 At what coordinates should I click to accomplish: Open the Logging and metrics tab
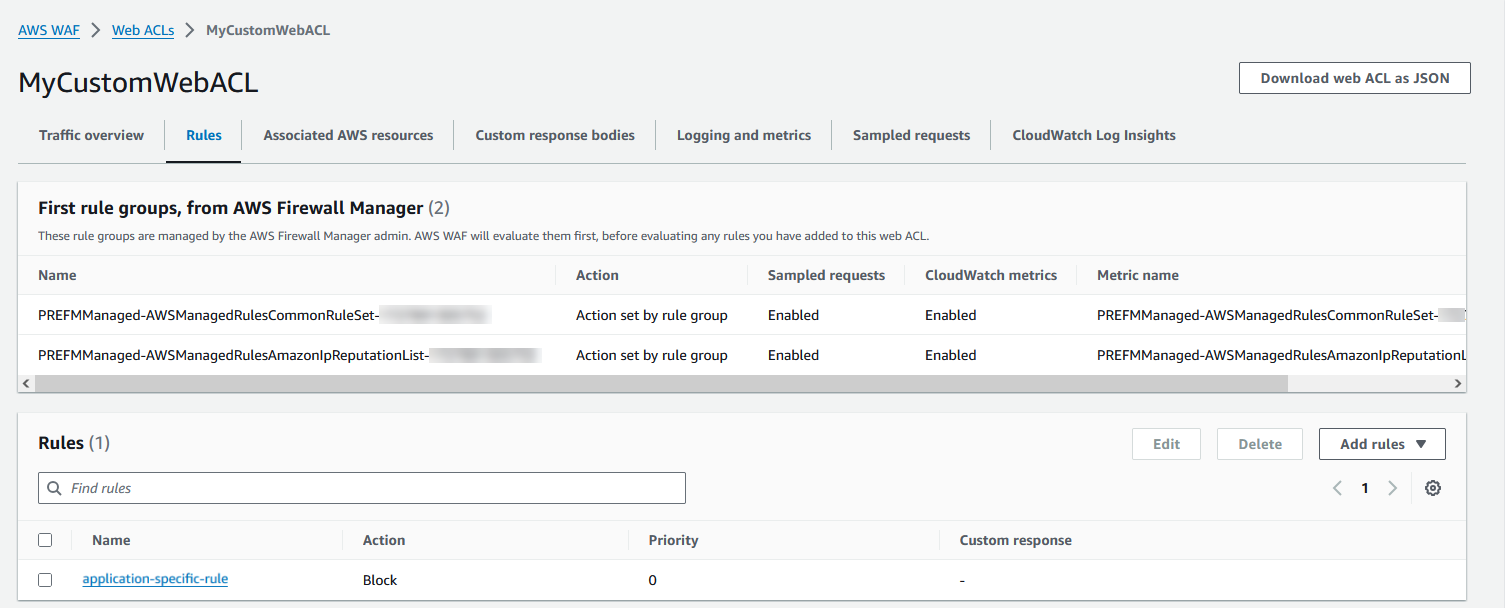pyautogui.click(x=744, y=135)
